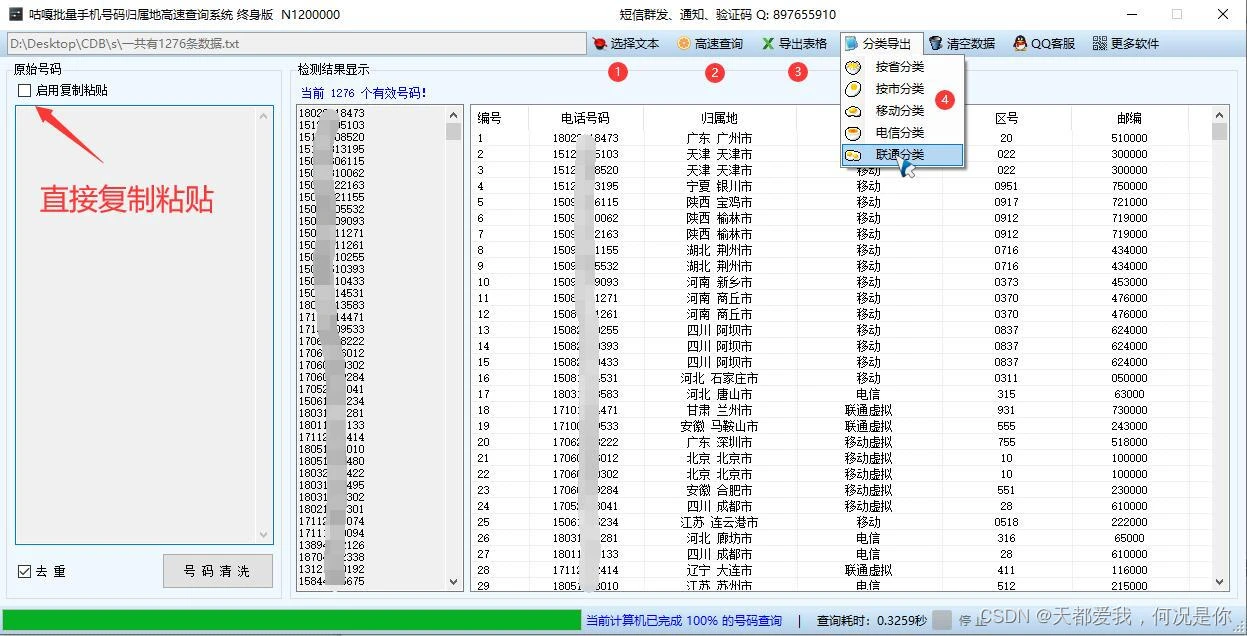Click the 导出表格 Excel icon
This screenshot has height=636, width=1247.
pos(768,44)
